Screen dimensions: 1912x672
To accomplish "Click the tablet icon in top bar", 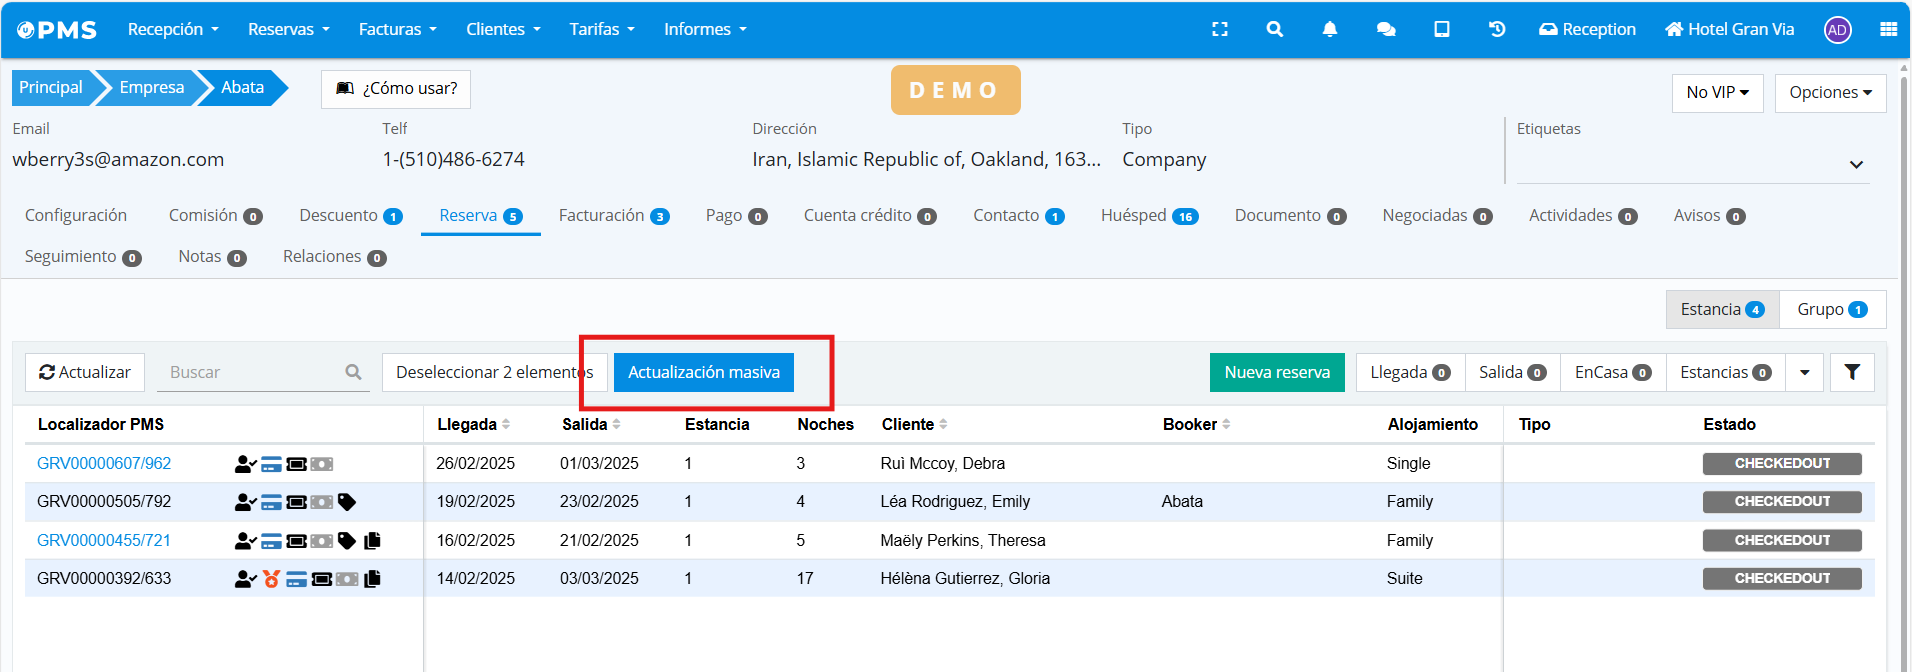I will [x=1441, y=29].
